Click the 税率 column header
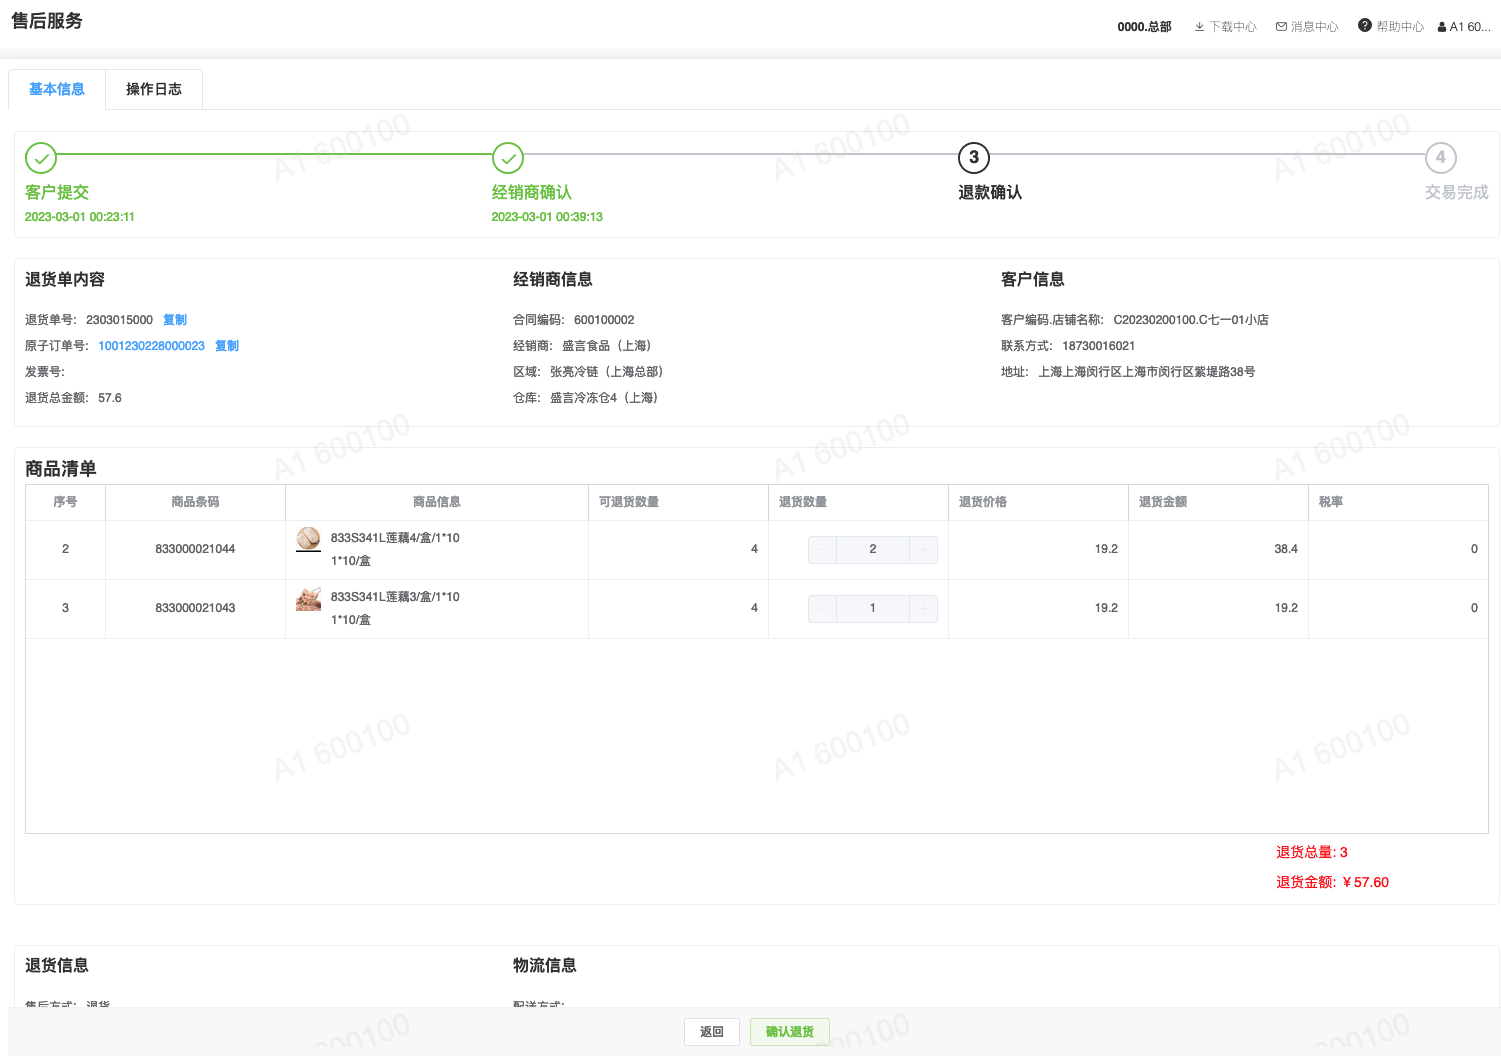Viewport: 1501px width, 1060px height. click(x=1398, y=502)
